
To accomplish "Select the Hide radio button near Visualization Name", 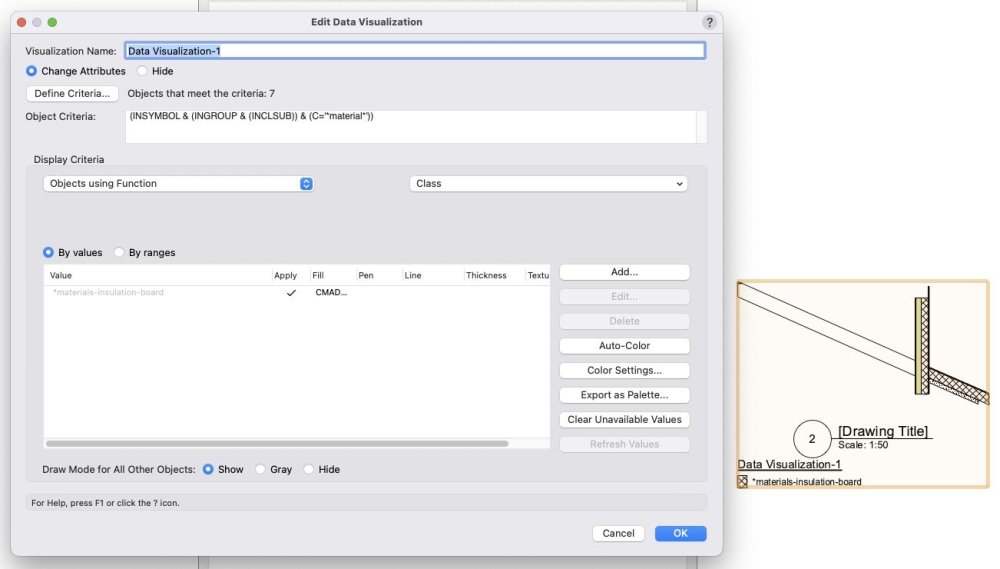I will pos(142,71).
